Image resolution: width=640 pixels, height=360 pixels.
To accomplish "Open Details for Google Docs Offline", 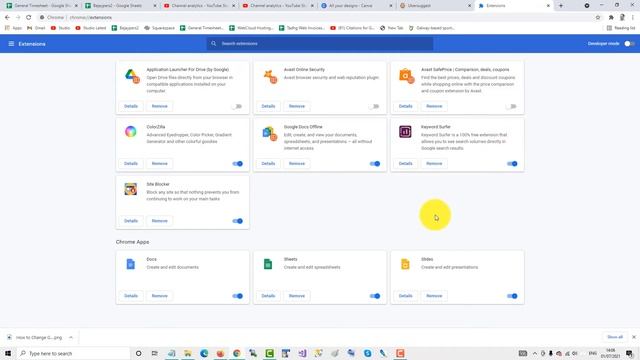I will [x=268, y=164].
